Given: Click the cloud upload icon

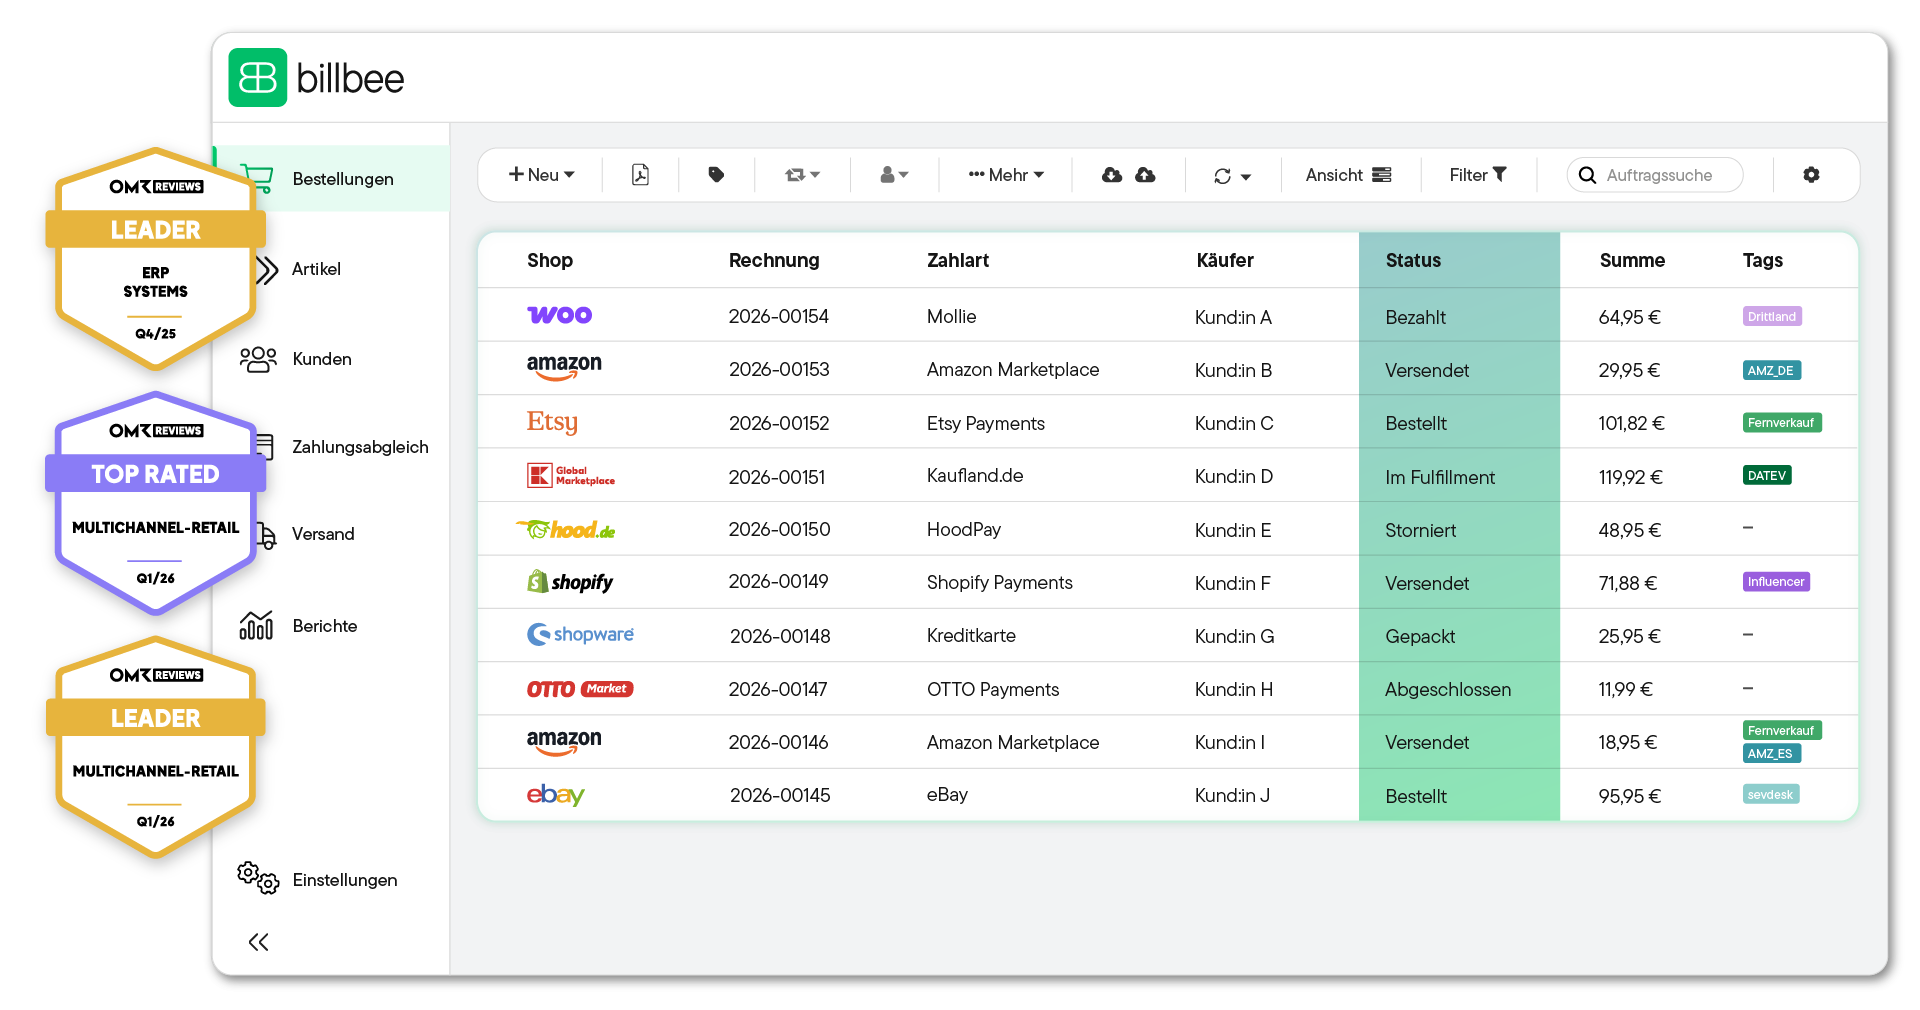Looking at the screenshot, I should click(1146, 175).
